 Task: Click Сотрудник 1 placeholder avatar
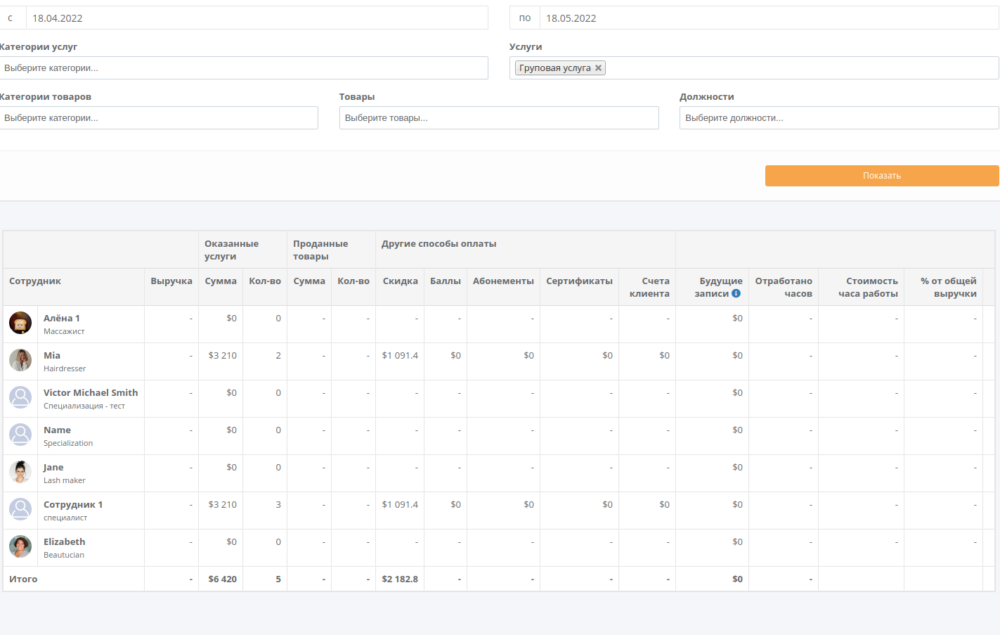[20, 509]
